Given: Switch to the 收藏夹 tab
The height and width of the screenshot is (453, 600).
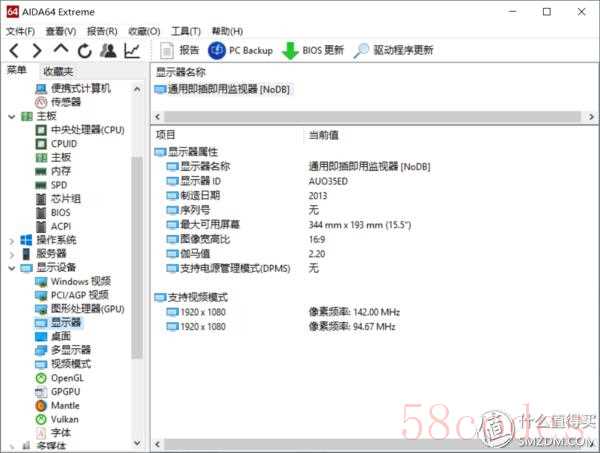Looking at the screenshot, I should [58, 71].
